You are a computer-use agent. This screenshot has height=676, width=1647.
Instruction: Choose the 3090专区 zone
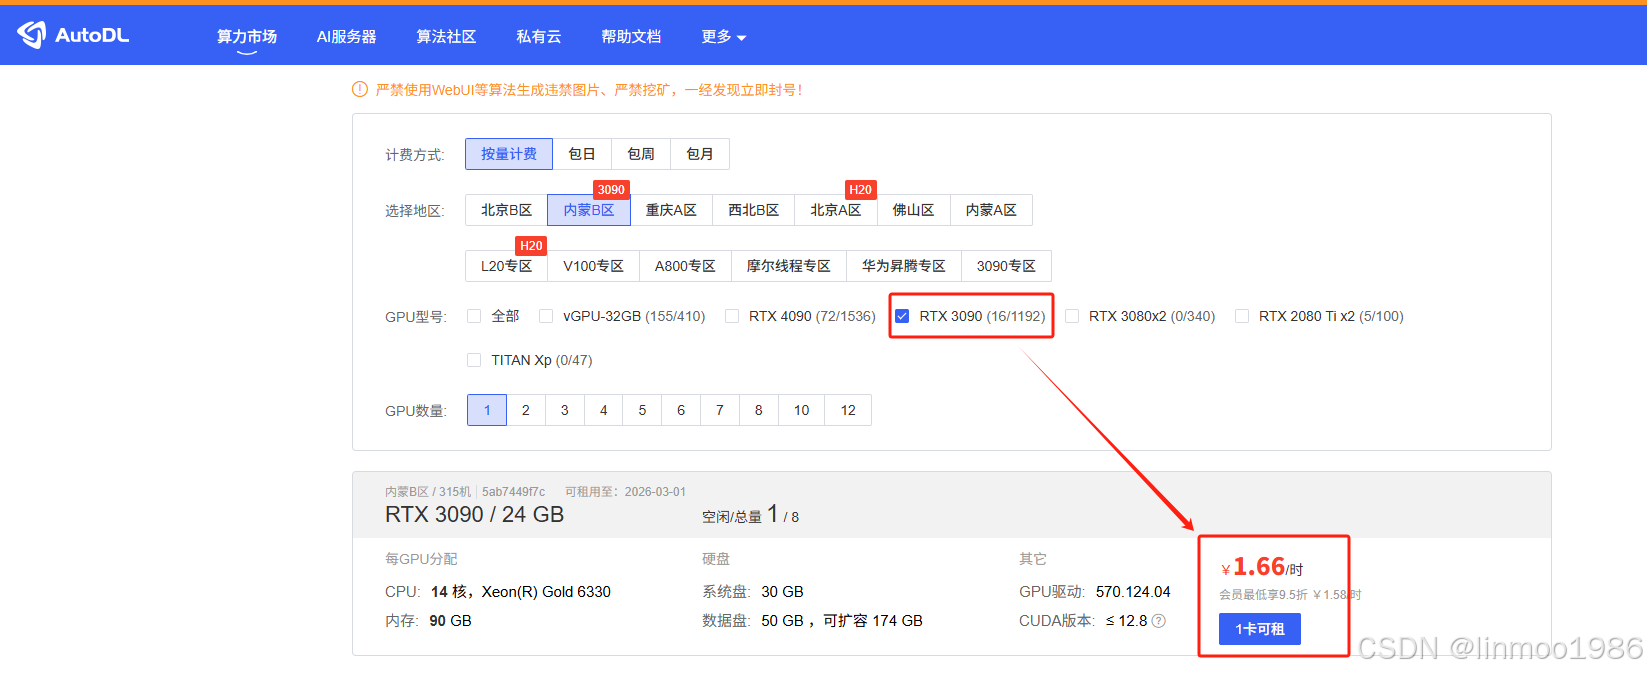click(1006, 266)
